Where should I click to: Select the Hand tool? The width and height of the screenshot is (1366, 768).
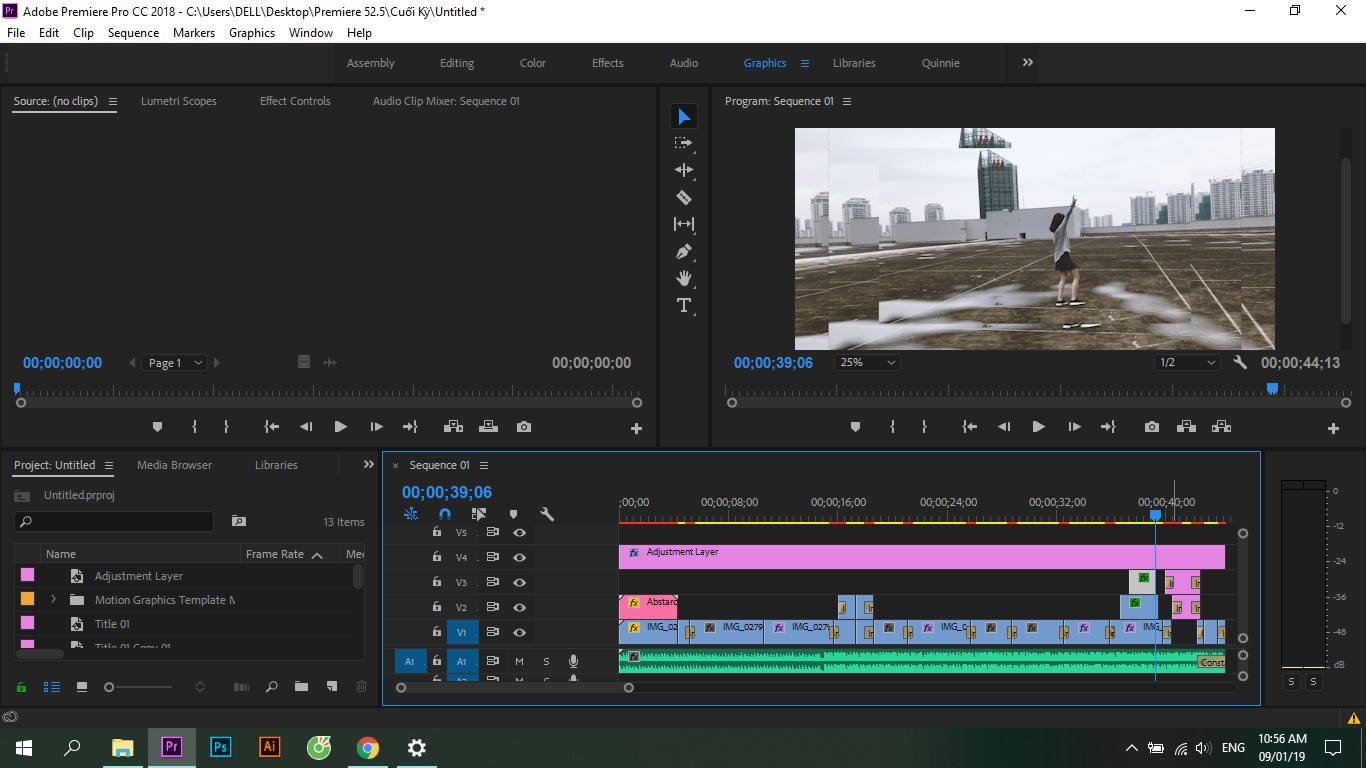click(x=684, y=279)
